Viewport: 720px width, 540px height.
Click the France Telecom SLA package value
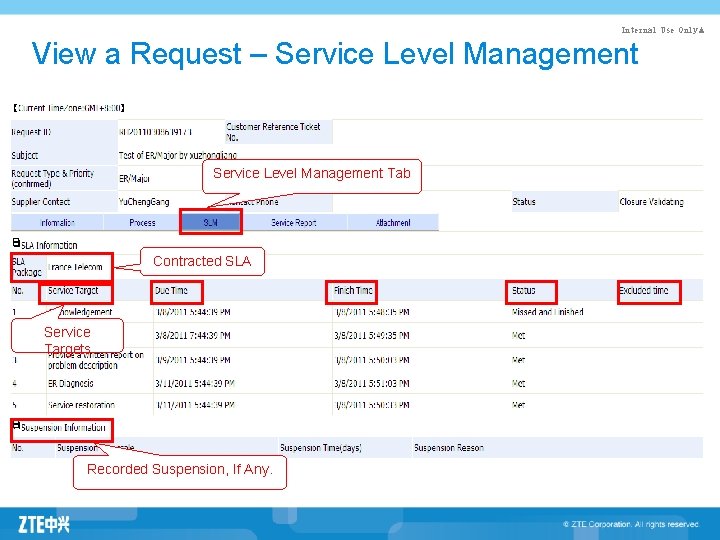[75, 267]
